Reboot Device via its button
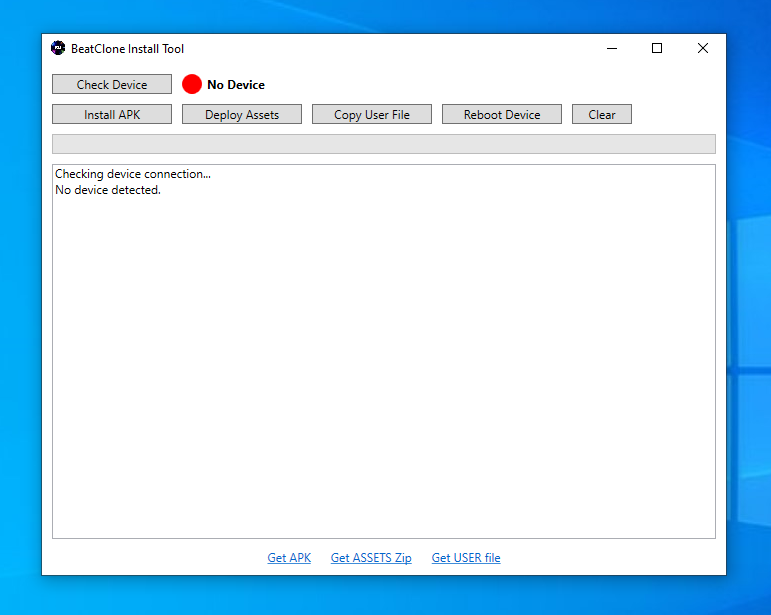771x615 pixels. tap(502, 114)
